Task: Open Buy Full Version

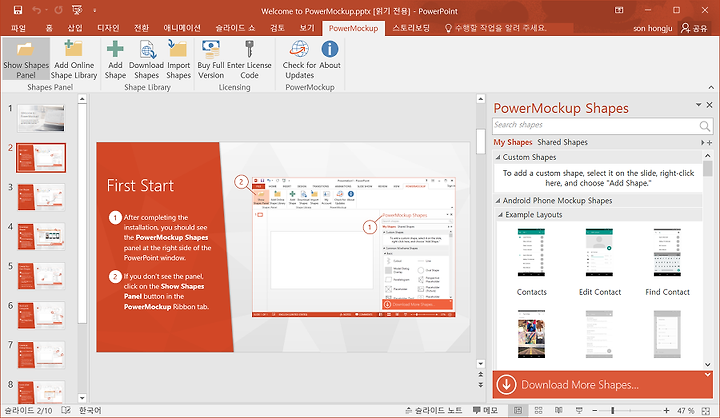Action: (211, 59)
